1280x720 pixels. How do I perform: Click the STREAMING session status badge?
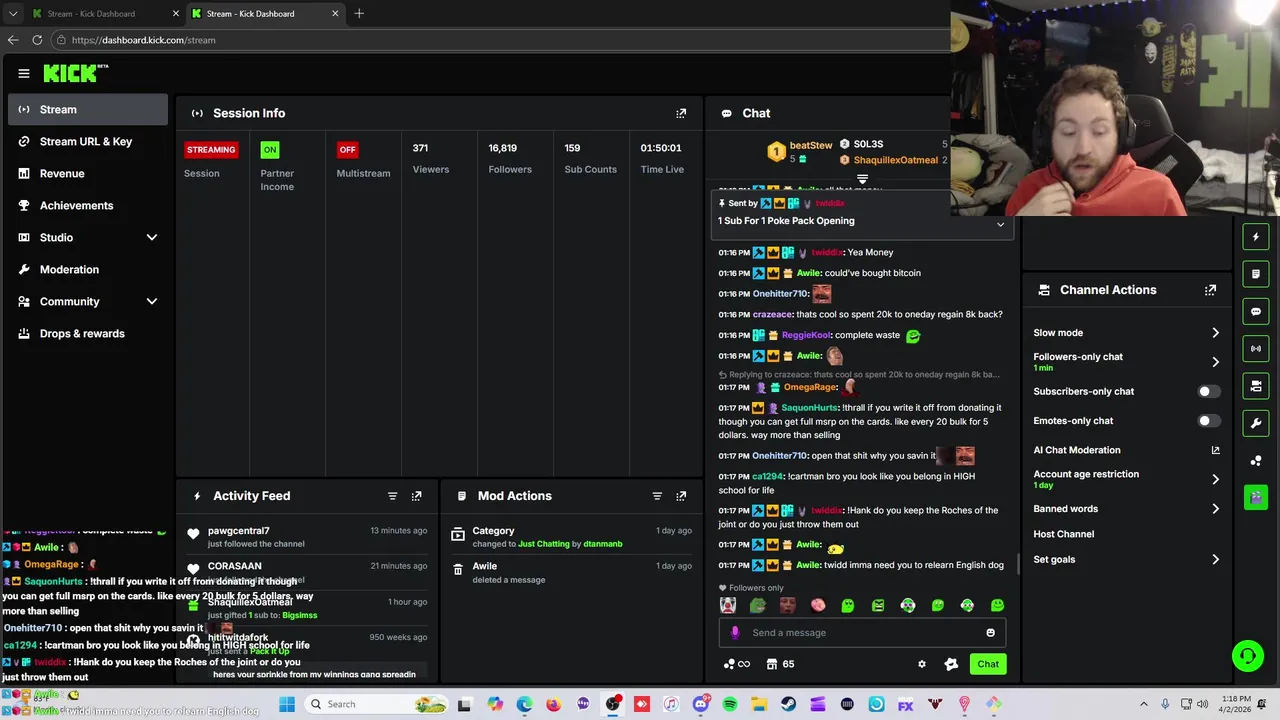pyautogui.click(x=211, y=150)
